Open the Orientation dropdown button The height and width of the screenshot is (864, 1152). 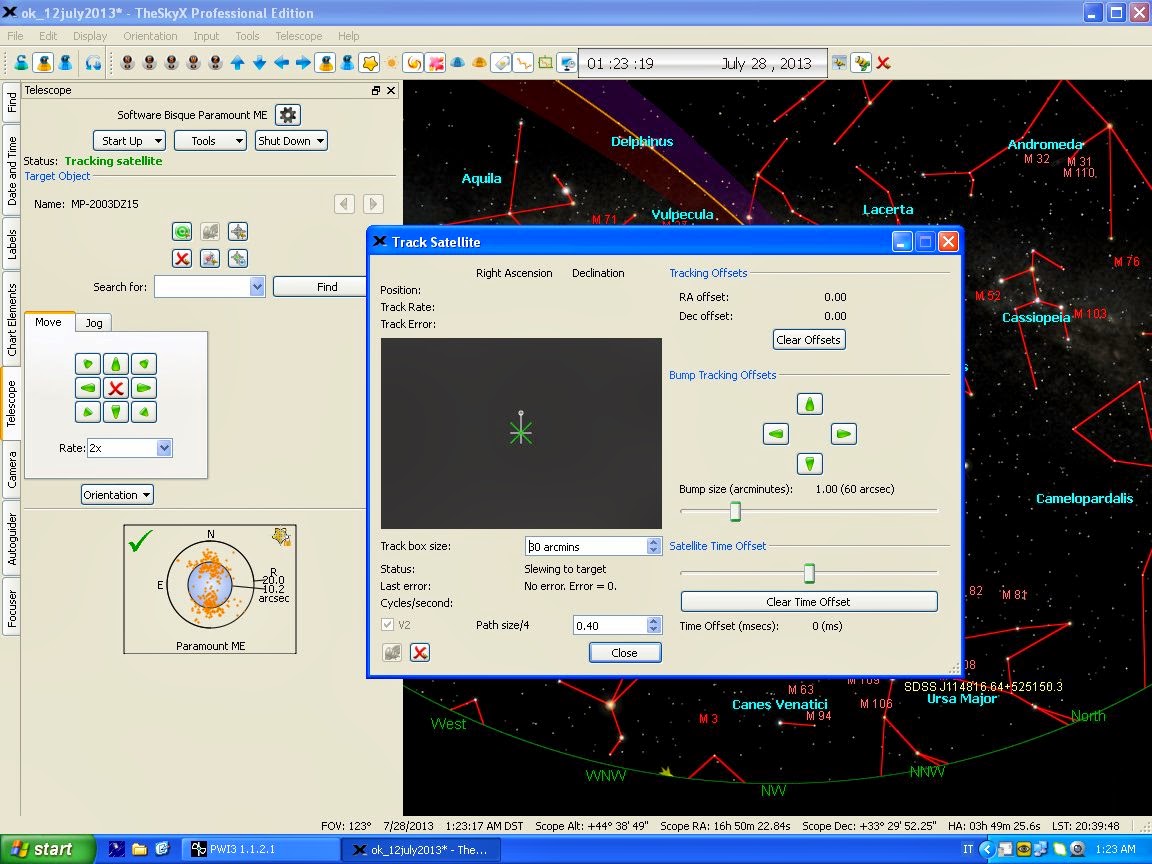(117, 495)
